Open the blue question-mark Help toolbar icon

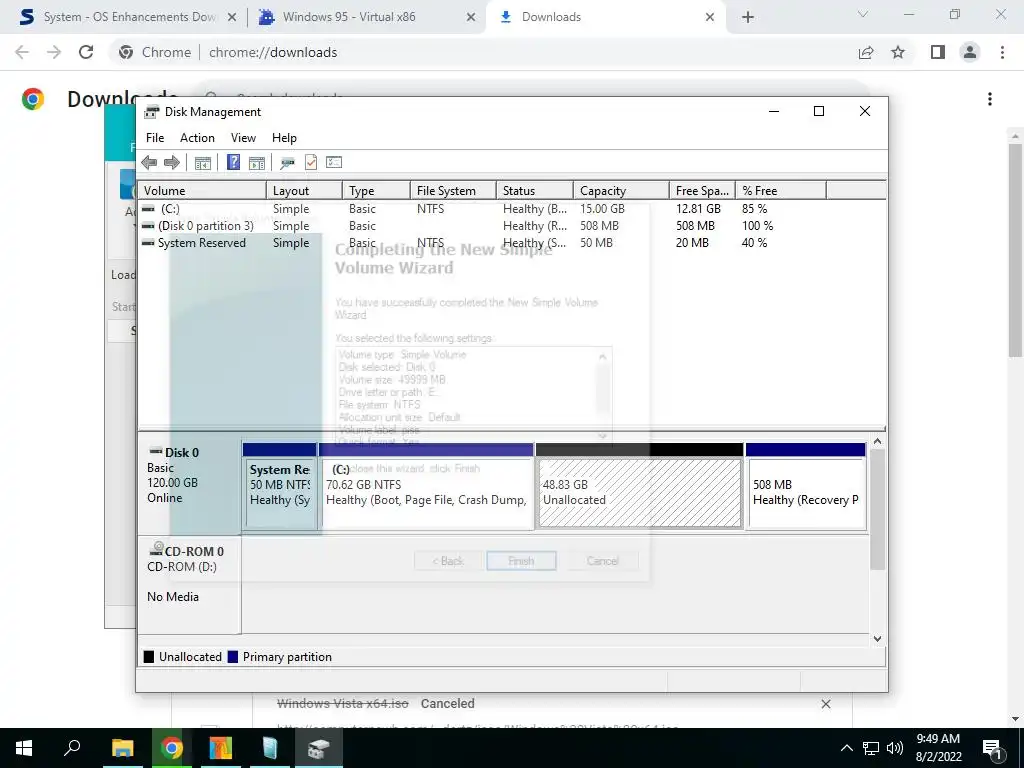pos(233,162)
